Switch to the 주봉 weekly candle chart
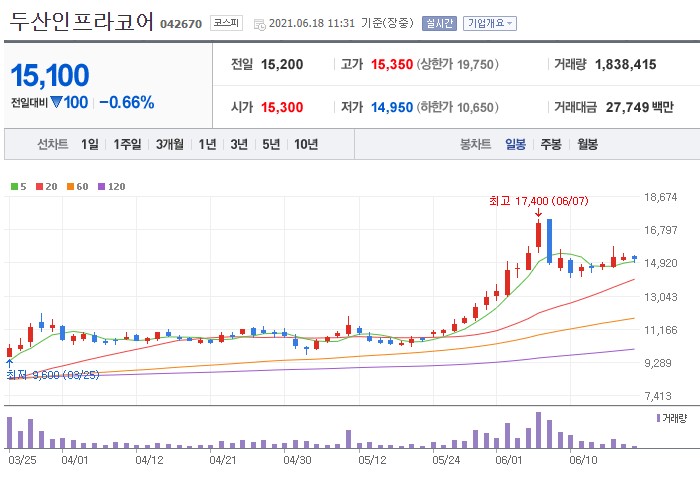 tap(551, 144)
